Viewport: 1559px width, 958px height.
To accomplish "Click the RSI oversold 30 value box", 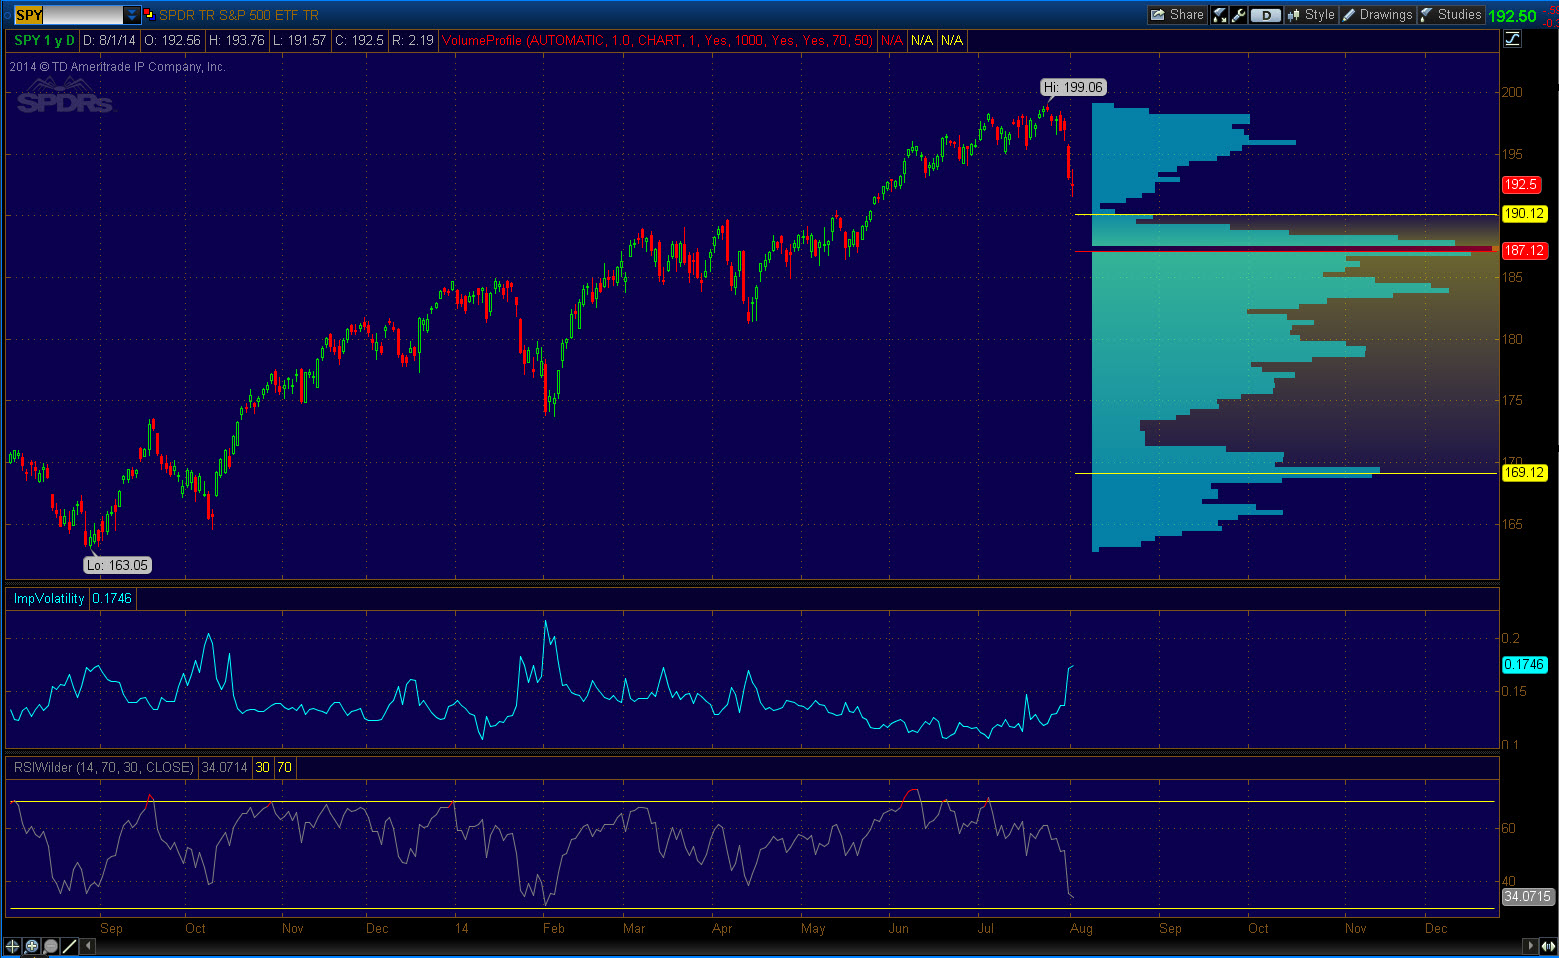I will (263, 767).
